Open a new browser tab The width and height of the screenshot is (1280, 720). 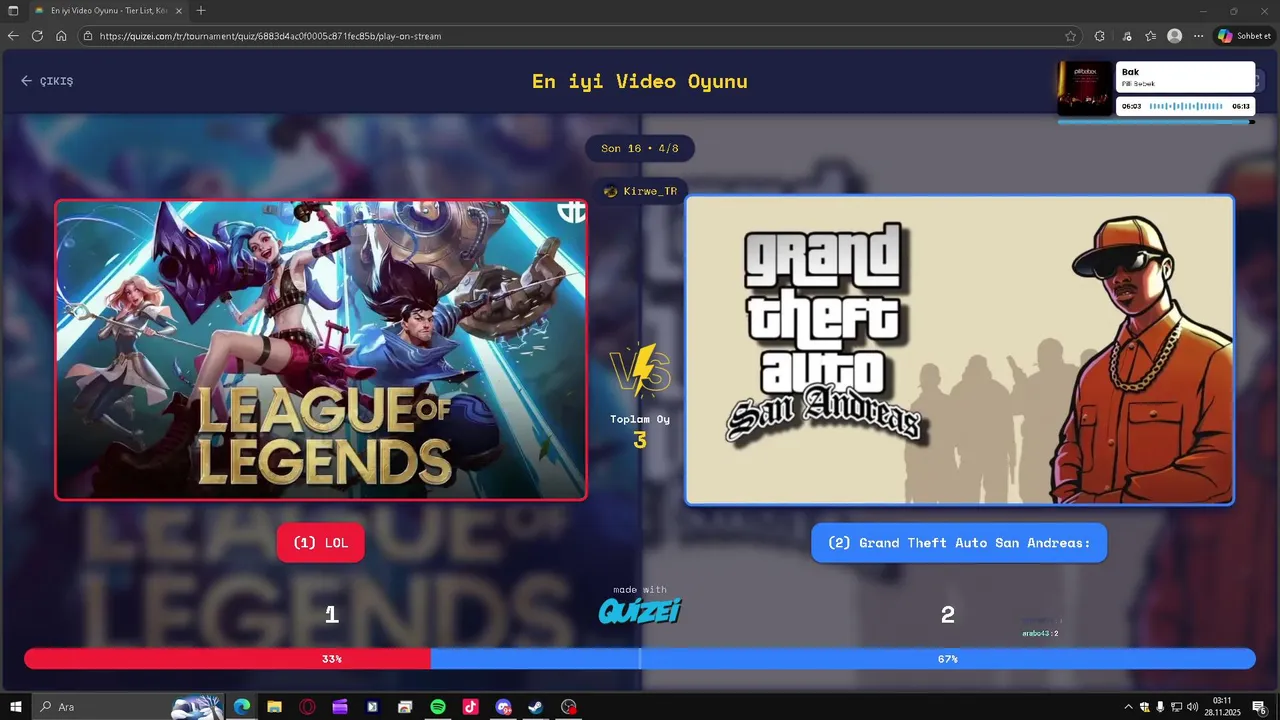pyautogui.click(x=201, y=11)
